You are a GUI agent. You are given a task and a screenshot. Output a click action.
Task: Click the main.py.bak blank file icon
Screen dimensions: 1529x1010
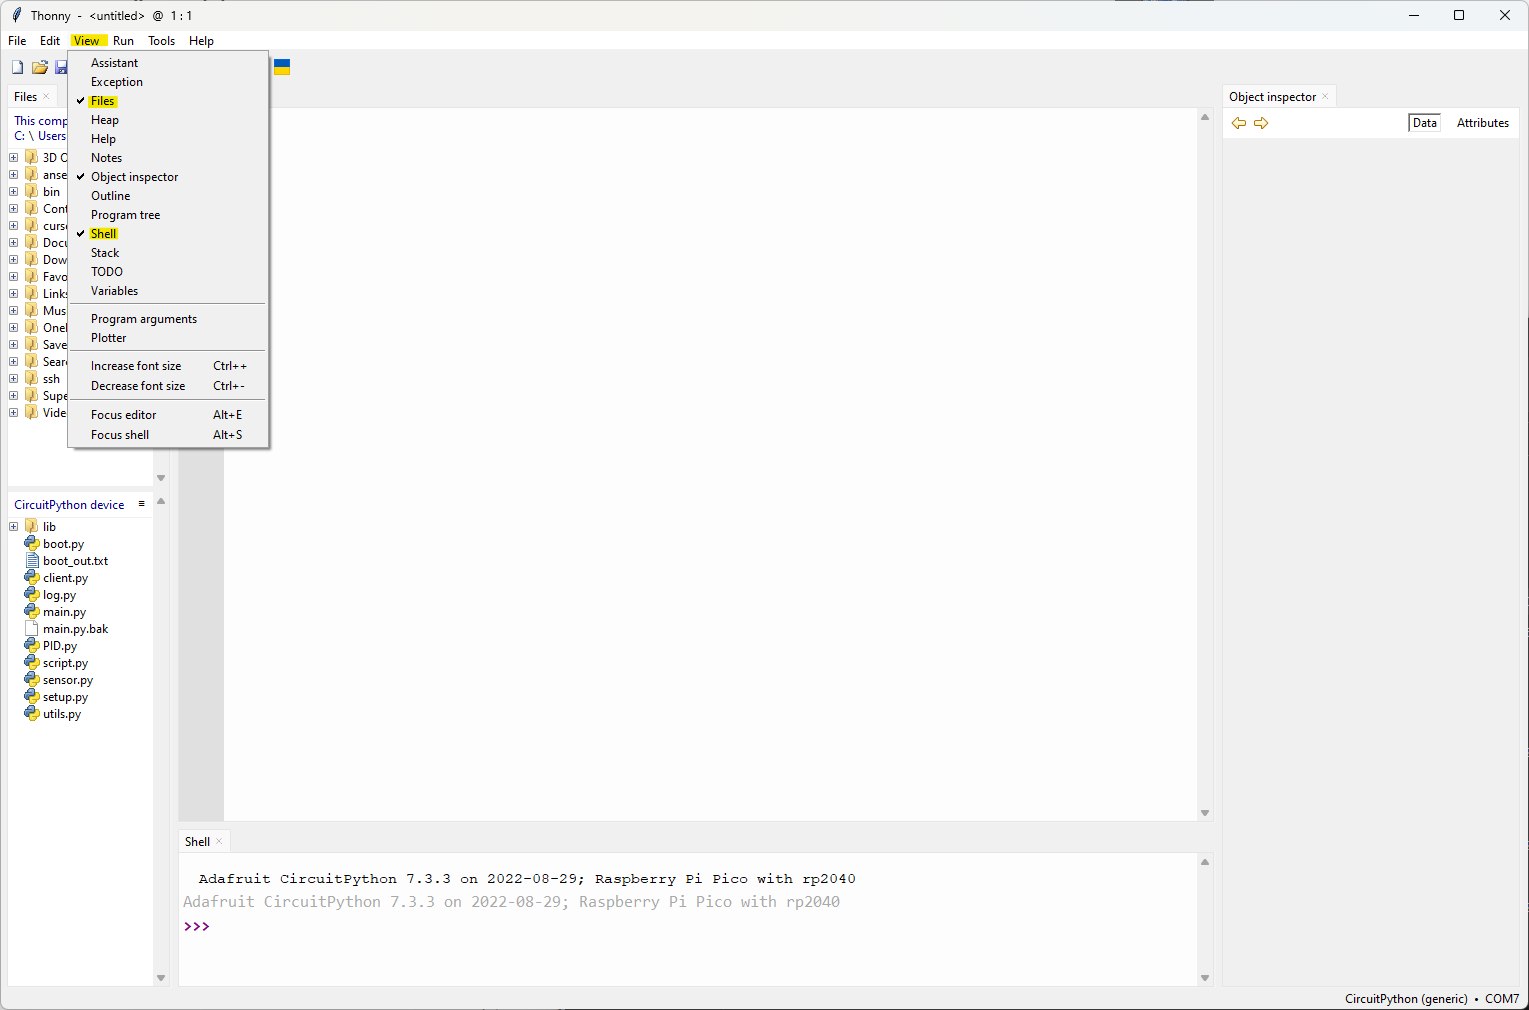click(x=32, y=628)
